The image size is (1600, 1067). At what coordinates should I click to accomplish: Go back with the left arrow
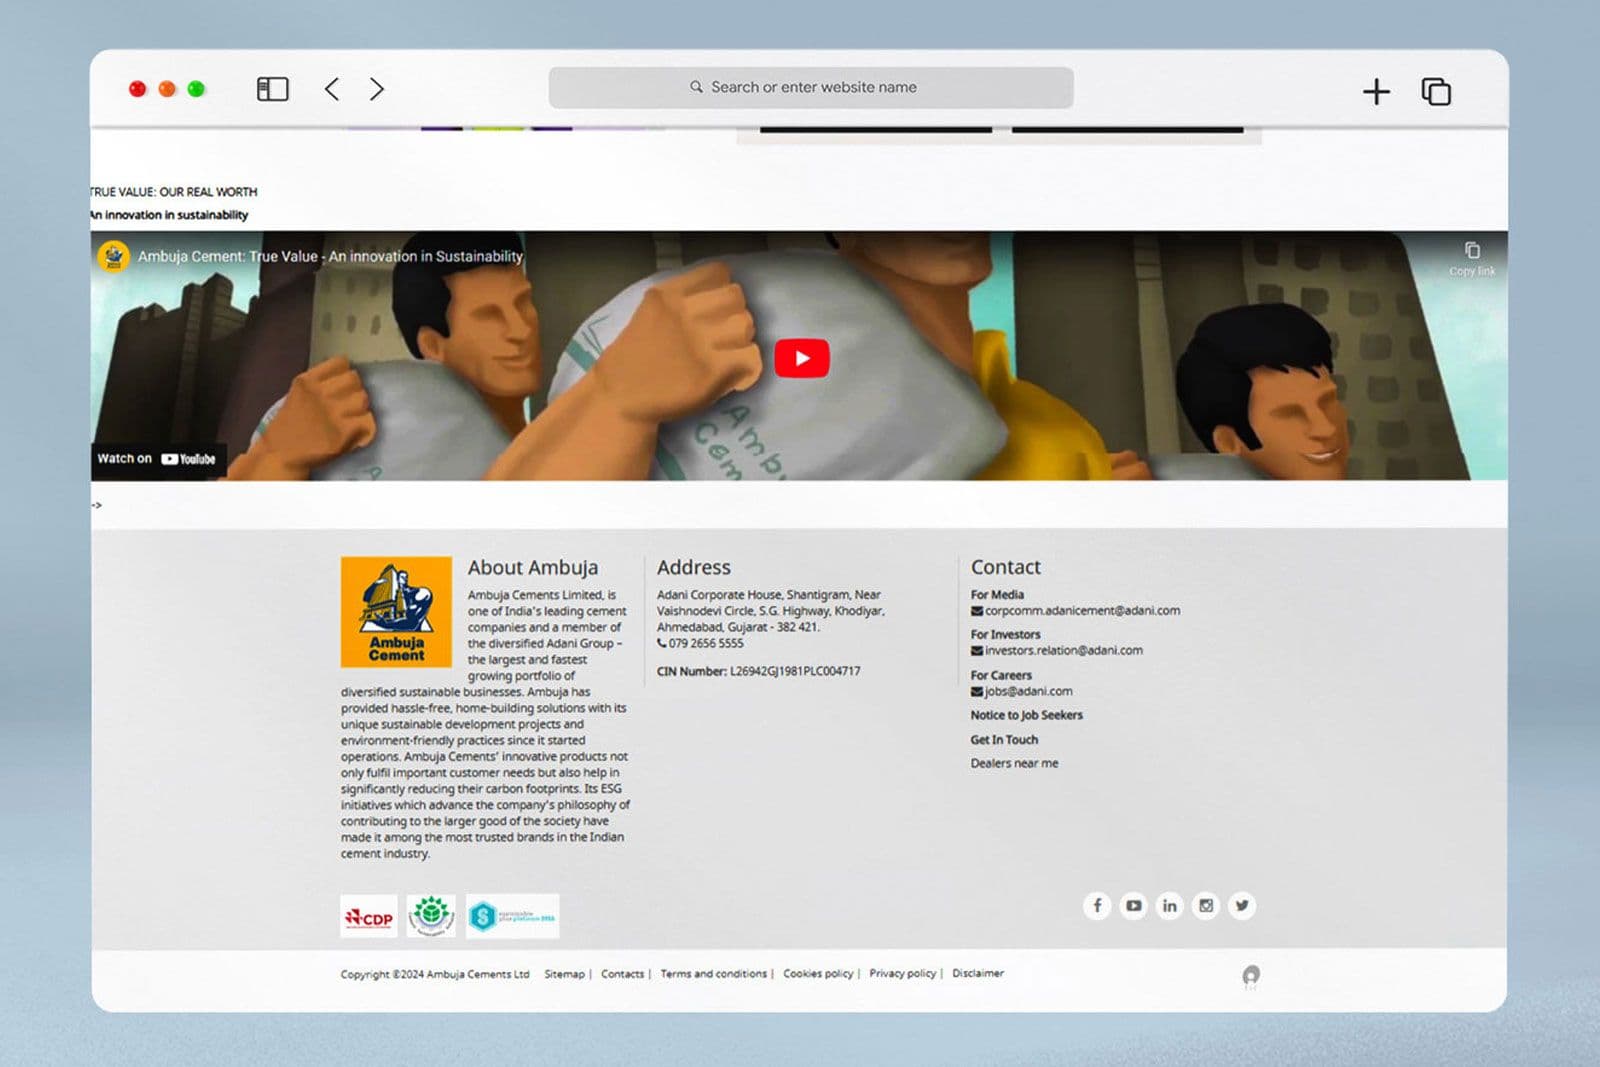(332, 89)
